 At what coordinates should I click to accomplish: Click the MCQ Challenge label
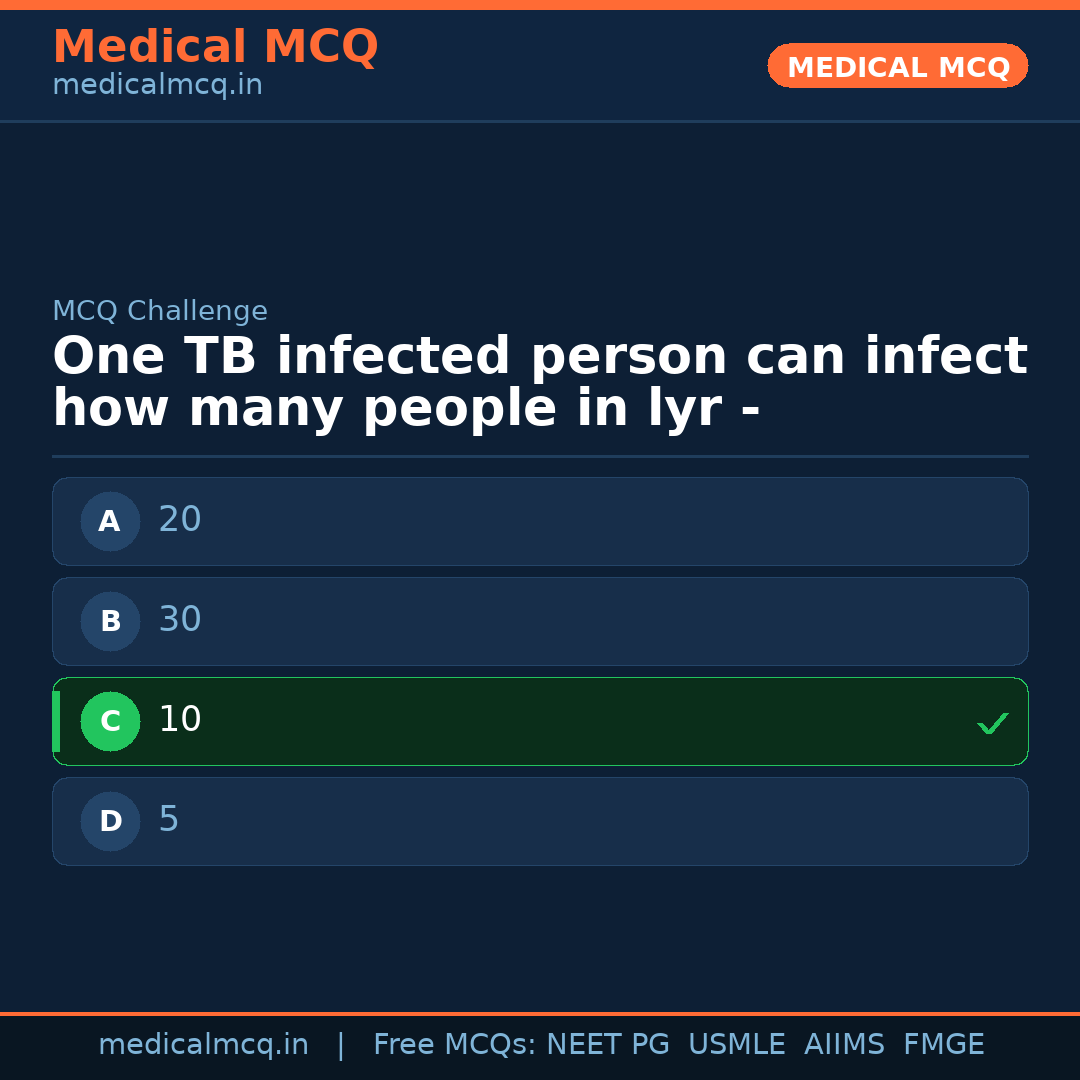pyautogui.click(x=160, y=312)
